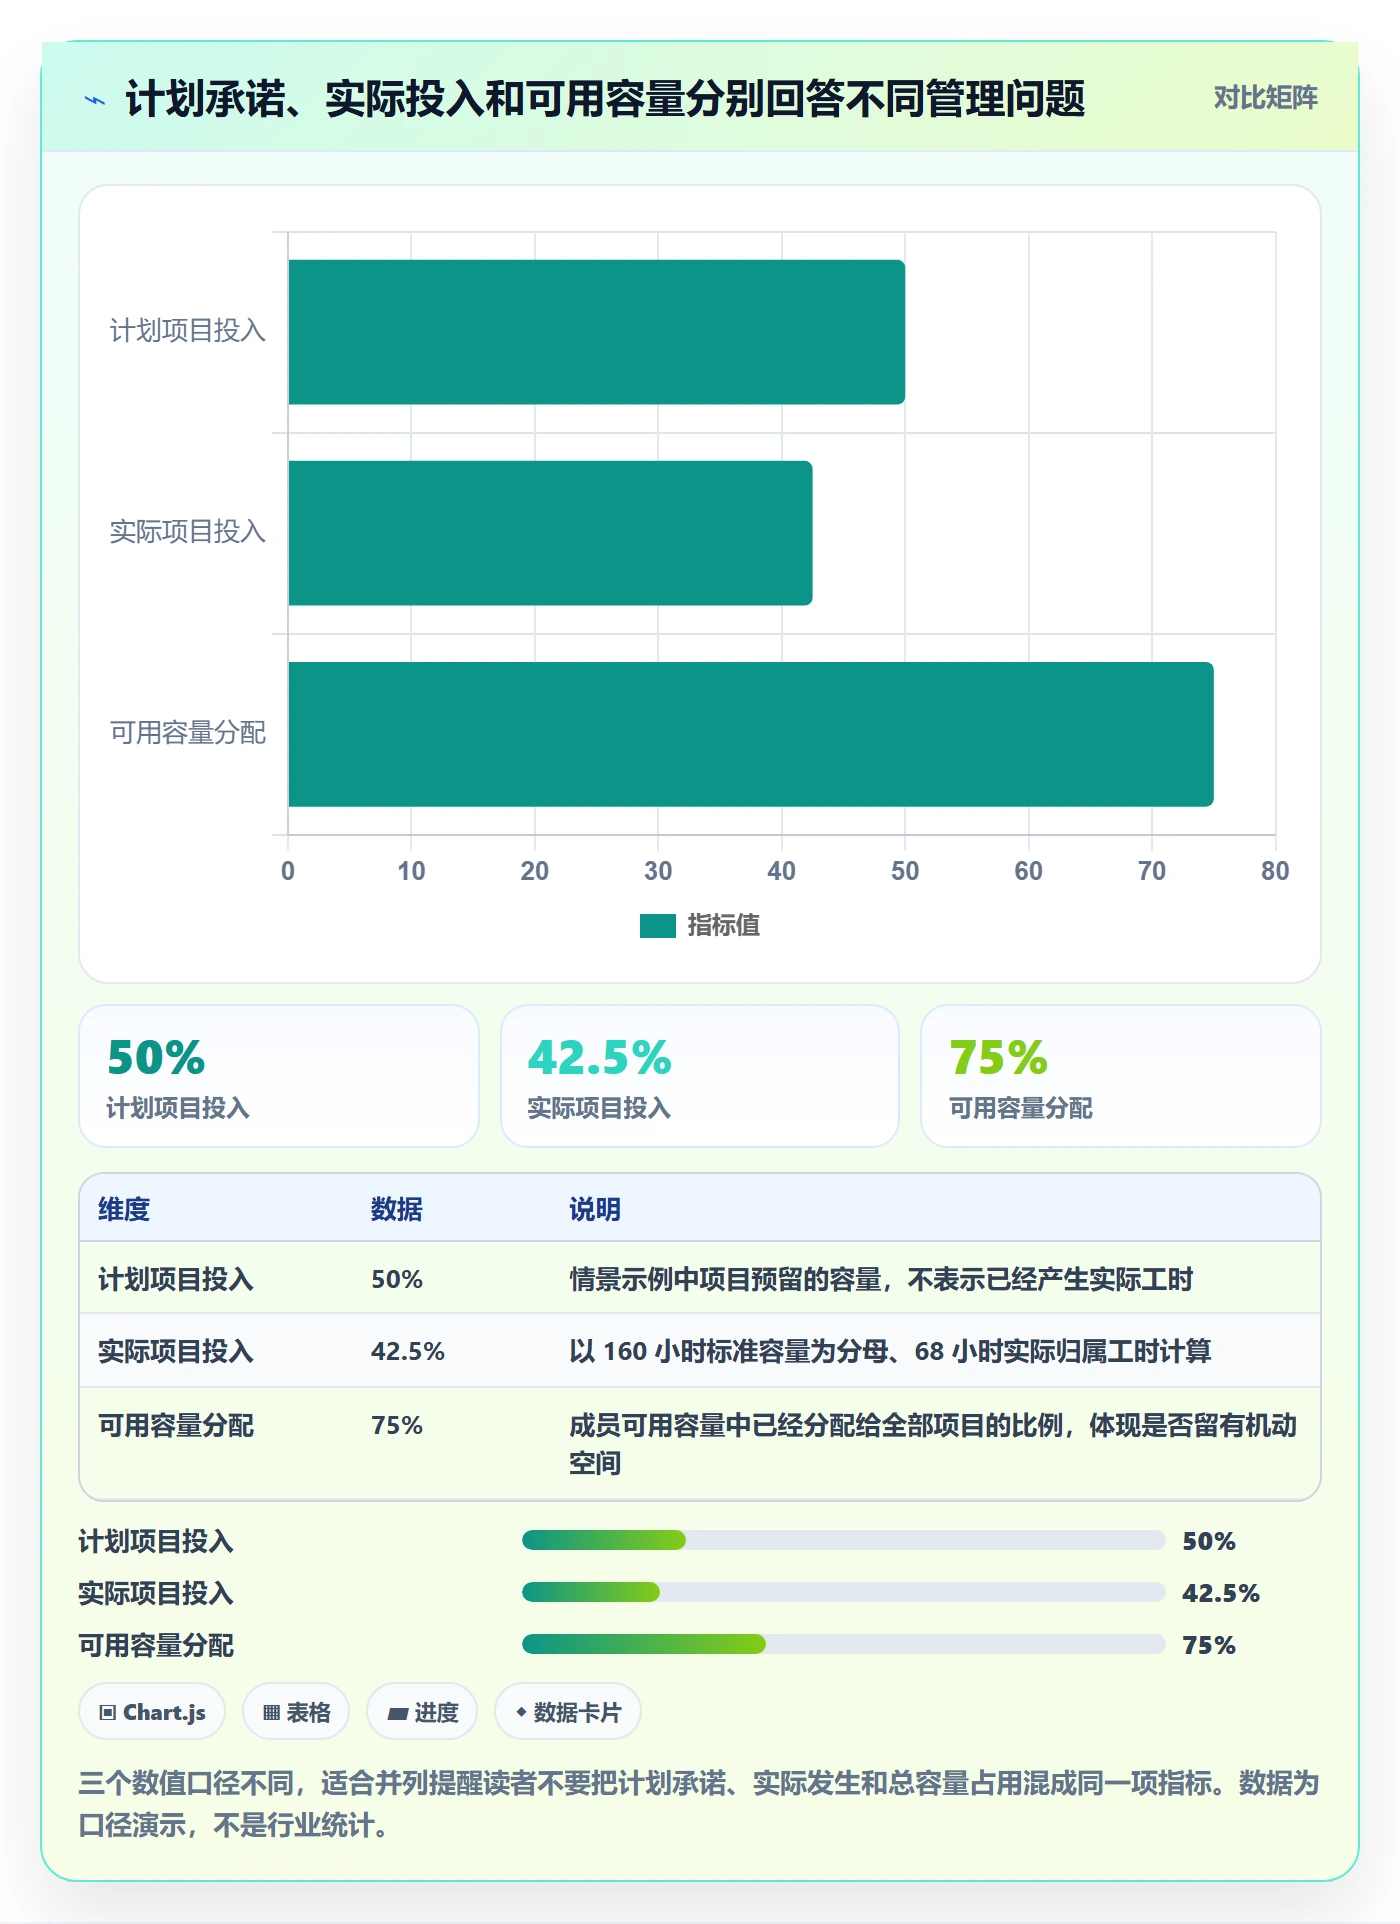This screenshot has width=1400, height=1924.
Task: Click the 可用容量分配 progress bar at 75%
Action: pyautogui.click(x=844, y=1644)
